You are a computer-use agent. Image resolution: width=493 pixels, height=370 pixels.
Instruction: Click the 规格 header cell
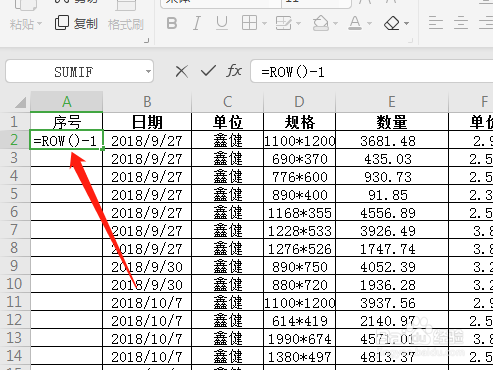[x=299, y=122]
